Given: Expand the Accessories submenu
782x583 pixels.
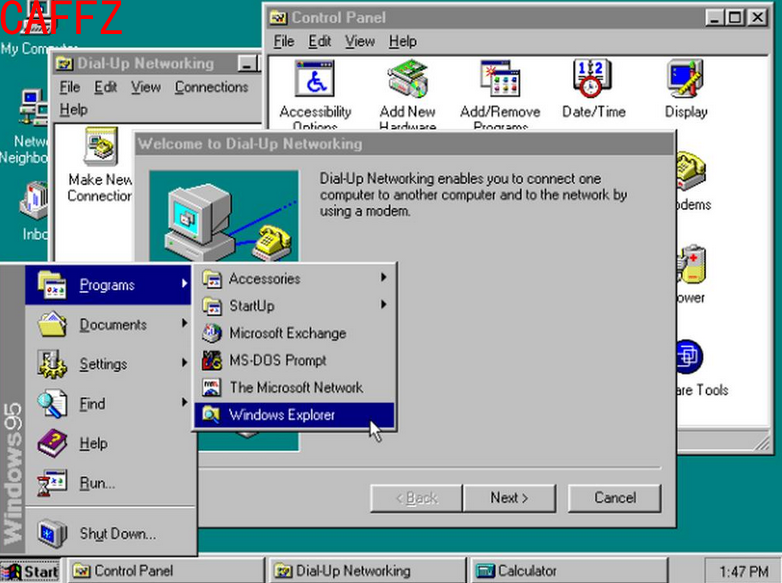Looking at the screenshot, I should pyautogui.click(x=264, y=279).
